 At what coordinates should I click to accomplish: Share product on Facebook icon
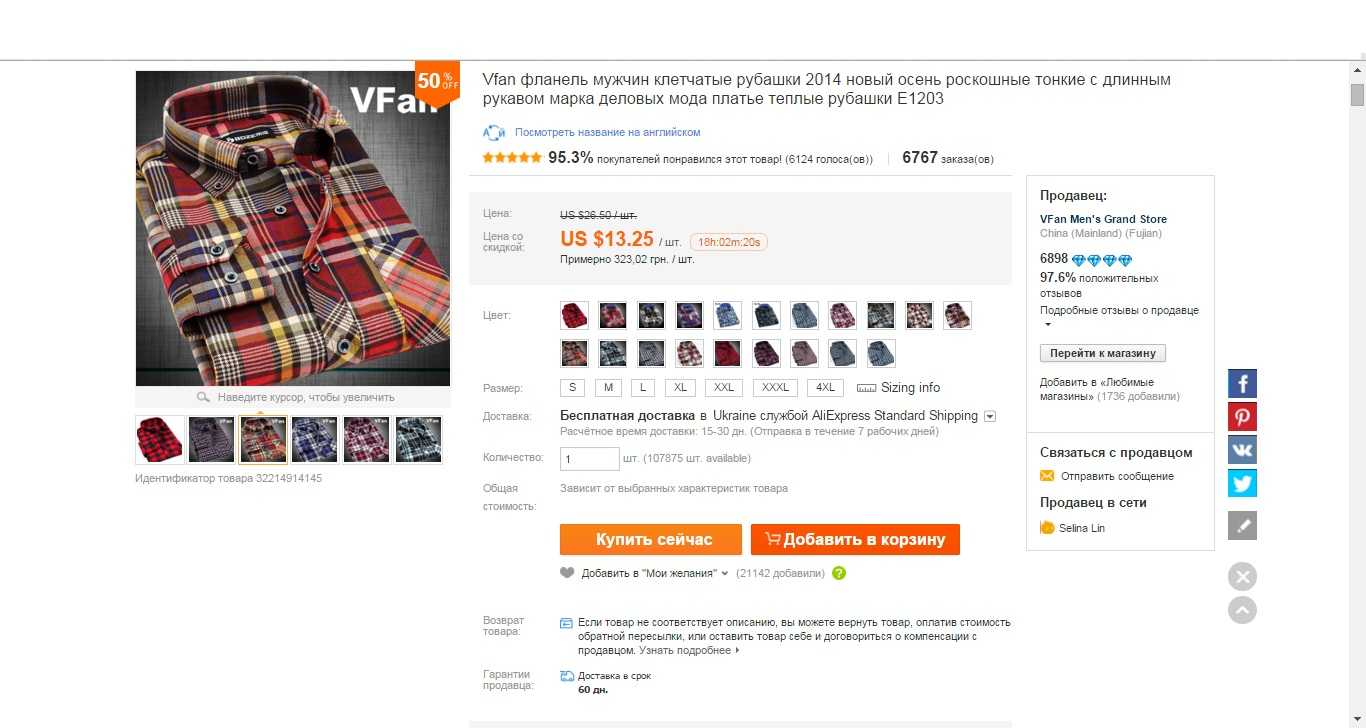(x=1242, y=383)
